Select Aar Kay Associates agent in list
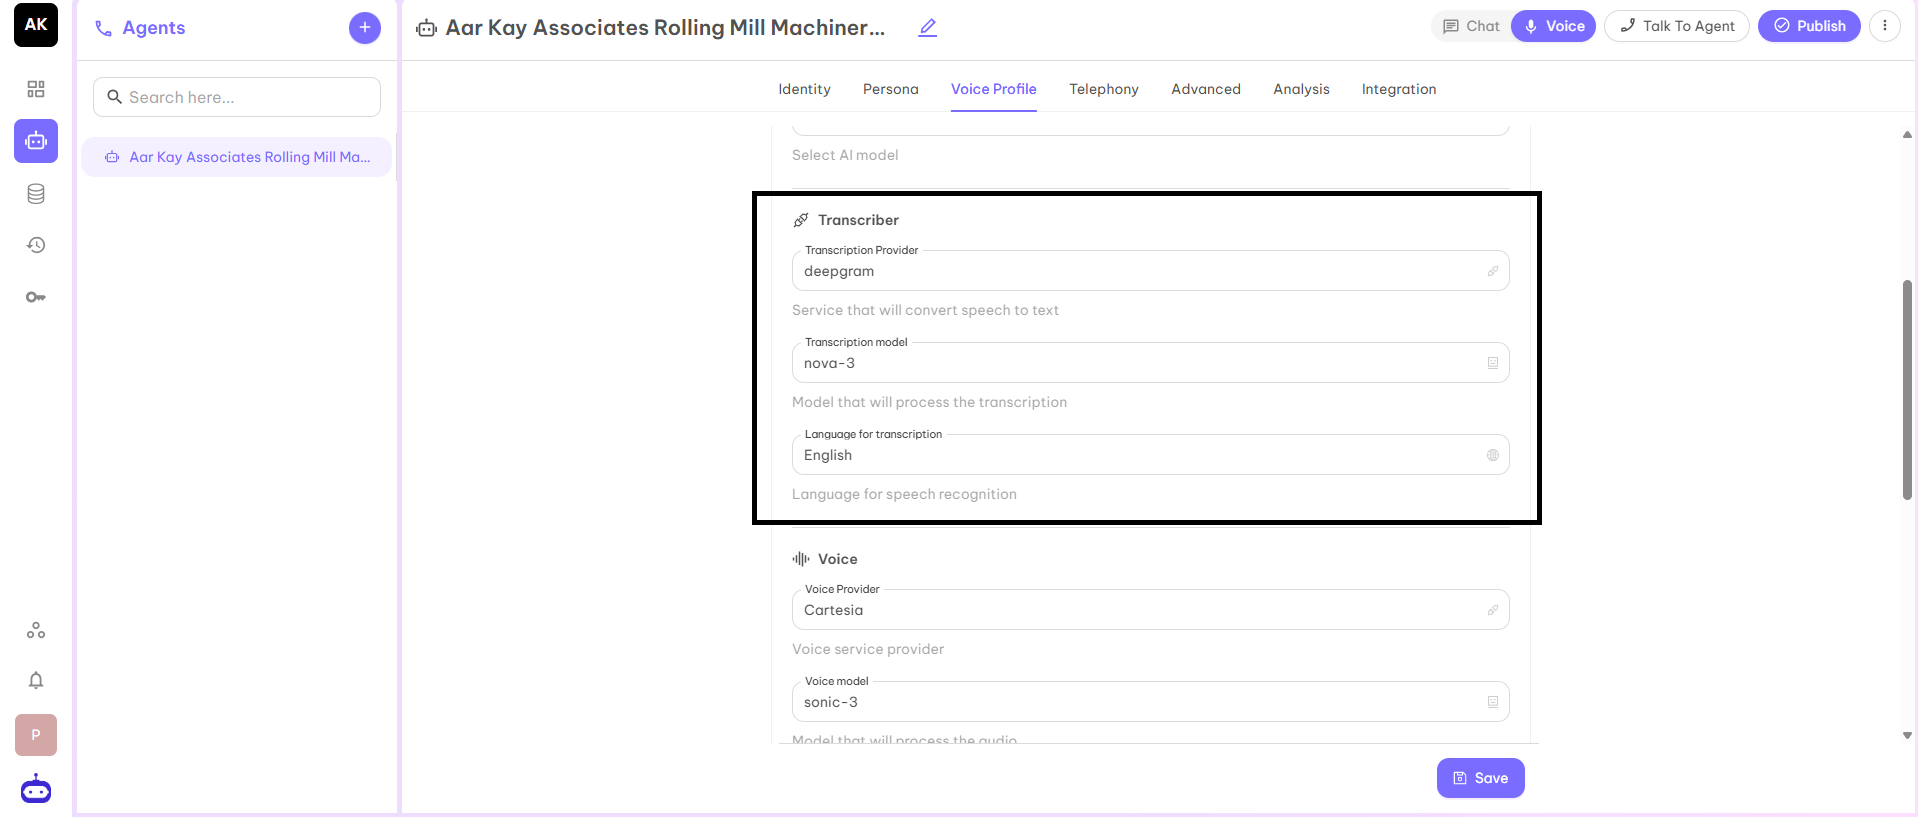1918x817 pixels. click(237, 157)
